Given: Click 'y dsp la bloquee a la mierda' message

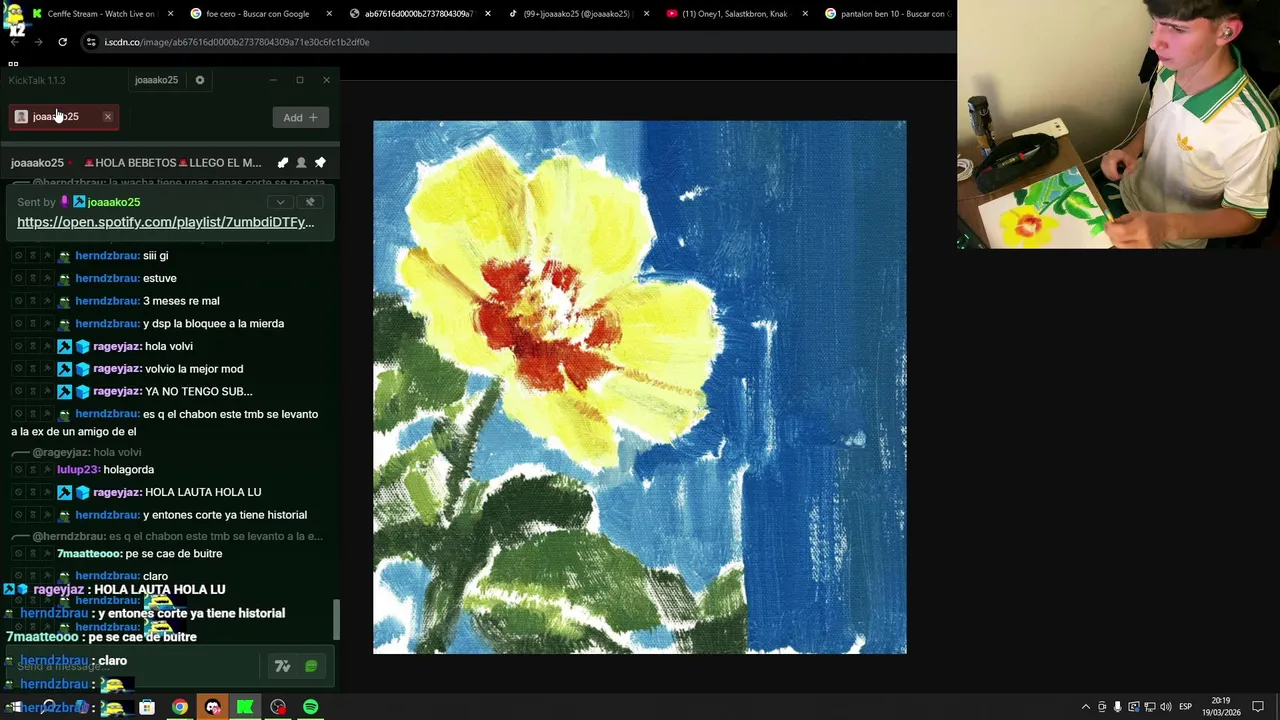Looking at the screenshot, I should (213, 324).
